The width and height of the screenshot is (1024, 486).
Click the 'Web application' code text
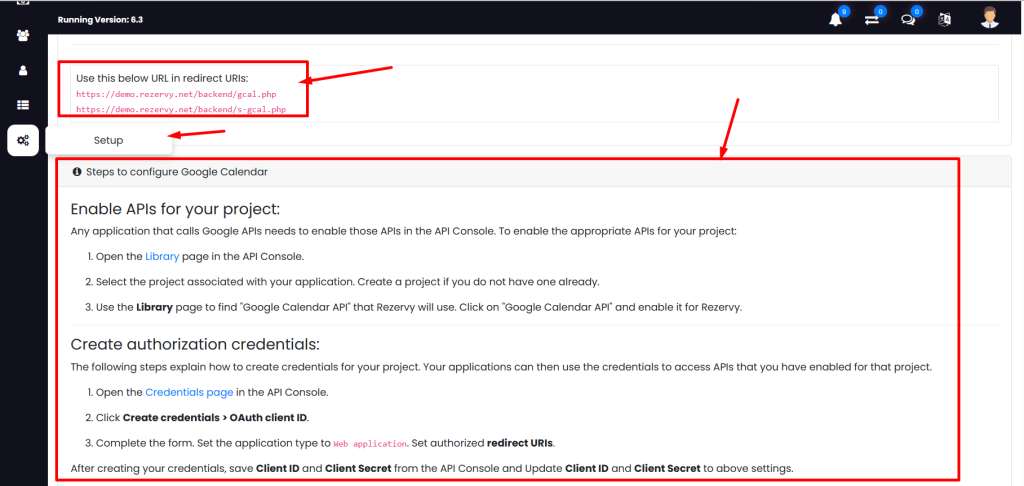(x=370, y=444)
